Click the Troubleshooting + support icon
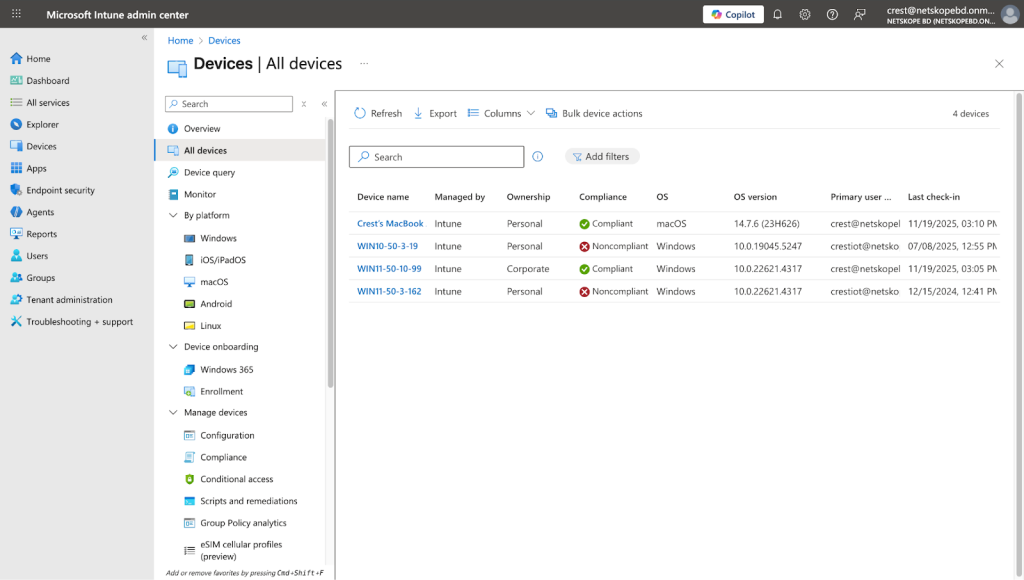Image resolution: width=1024 pixels, height=580 pixels. point(16,321)
